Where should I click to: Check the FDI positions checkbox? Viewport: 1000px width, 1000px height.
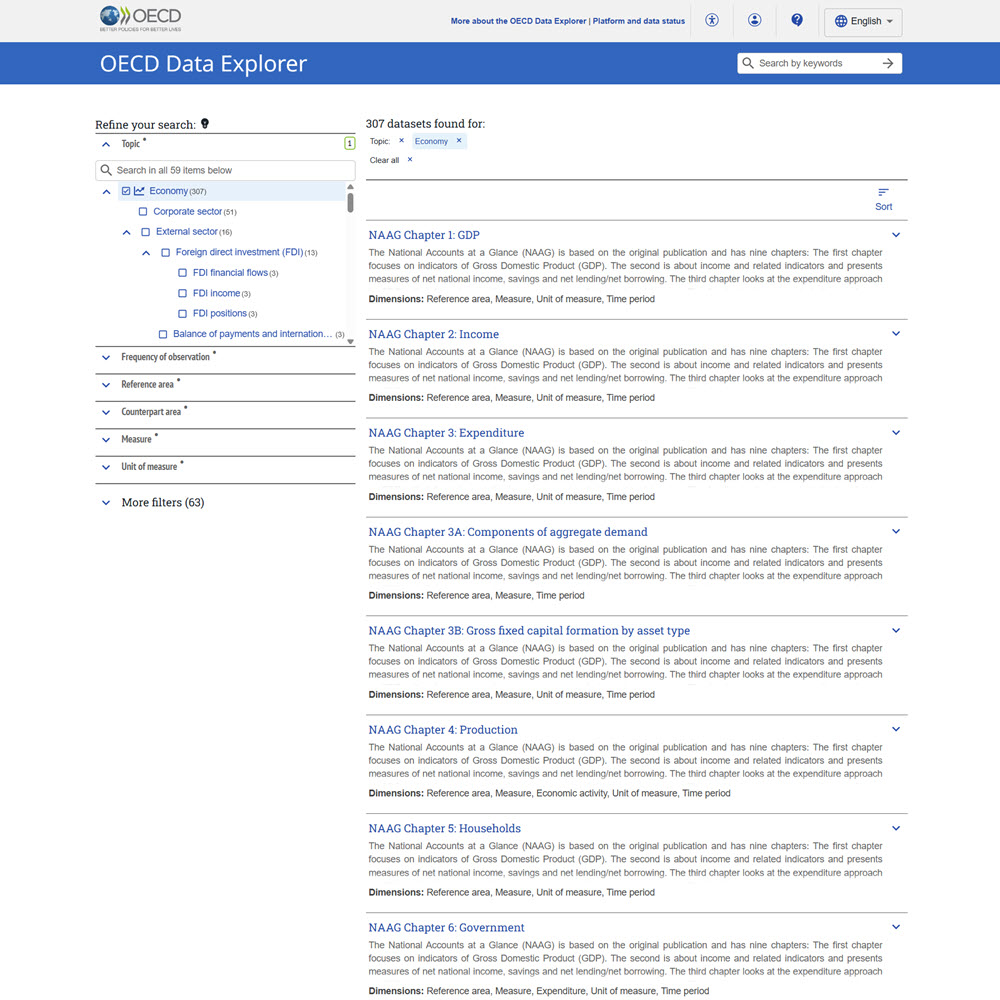(x=182, y=314)
